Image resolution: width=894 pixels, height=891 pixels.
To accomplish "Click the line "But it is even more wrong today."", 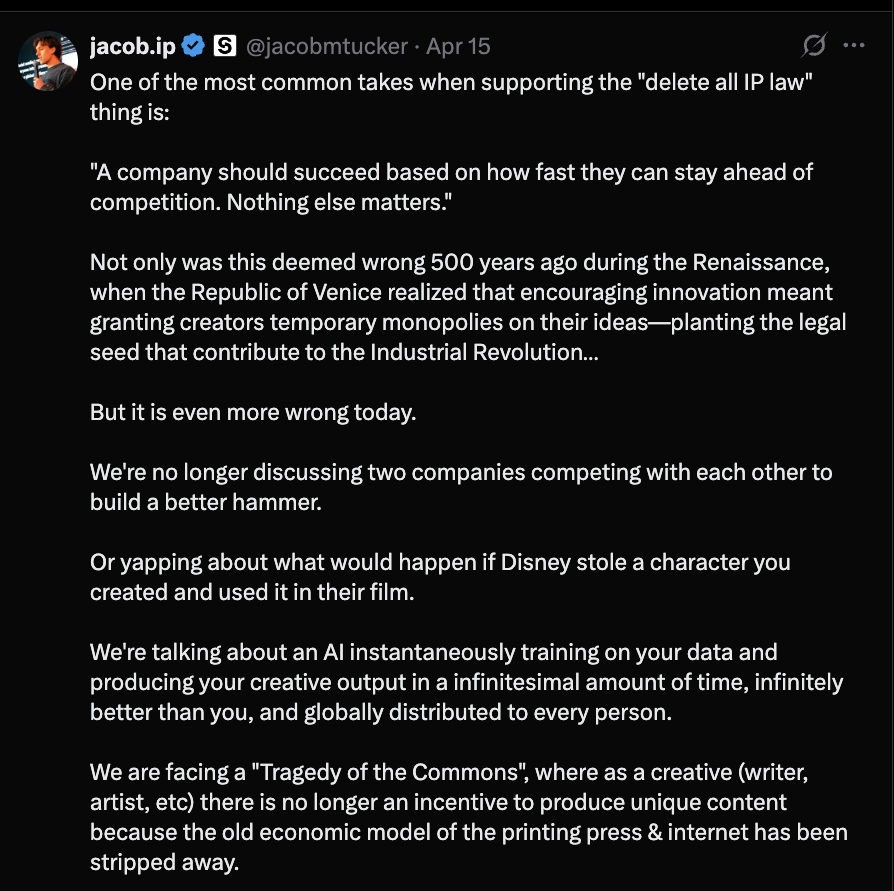I will point(253,412).
